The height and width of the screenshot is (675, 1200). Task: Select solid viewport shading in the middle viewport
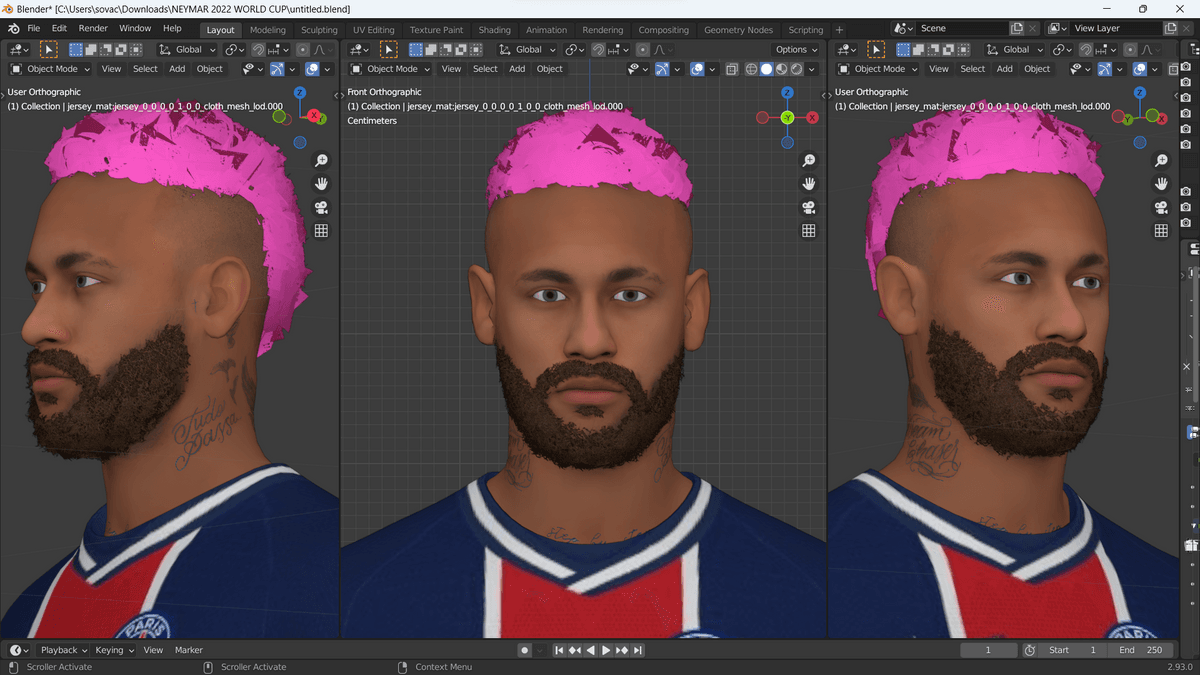pyautogui.click(x=766, y=69)
